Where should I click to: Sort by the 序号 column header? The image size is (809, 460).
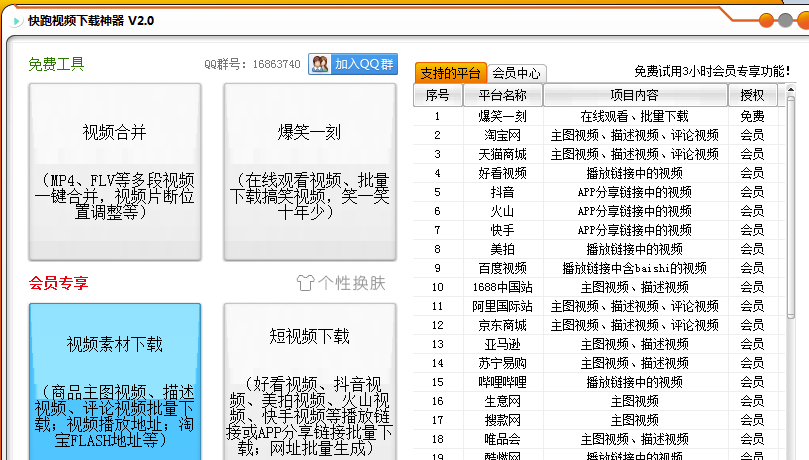click(x=438, y=95)
